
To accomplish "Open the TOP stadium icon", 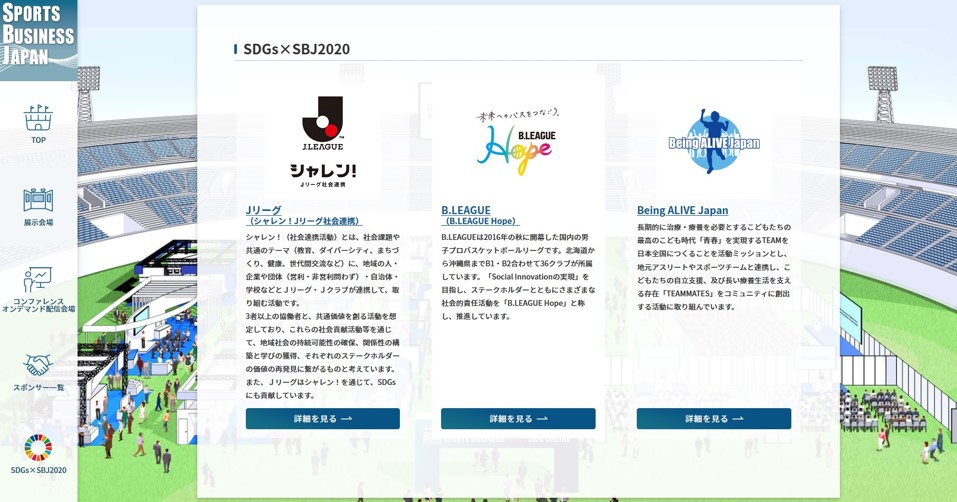I will pyautogui.click(x=38, y=117).
